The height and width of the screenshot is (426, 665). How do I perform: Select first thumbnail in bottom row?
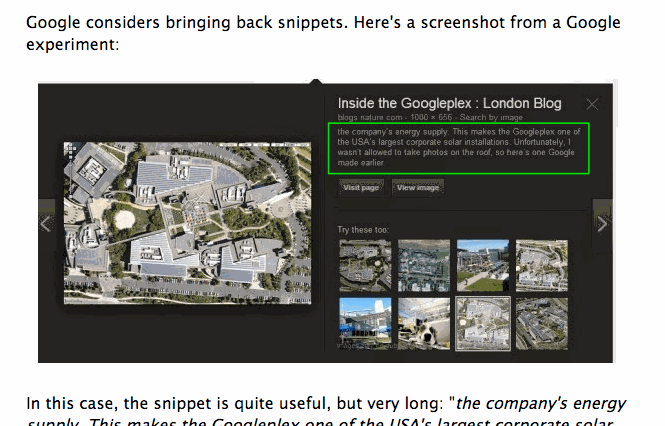tap(365, 324)
